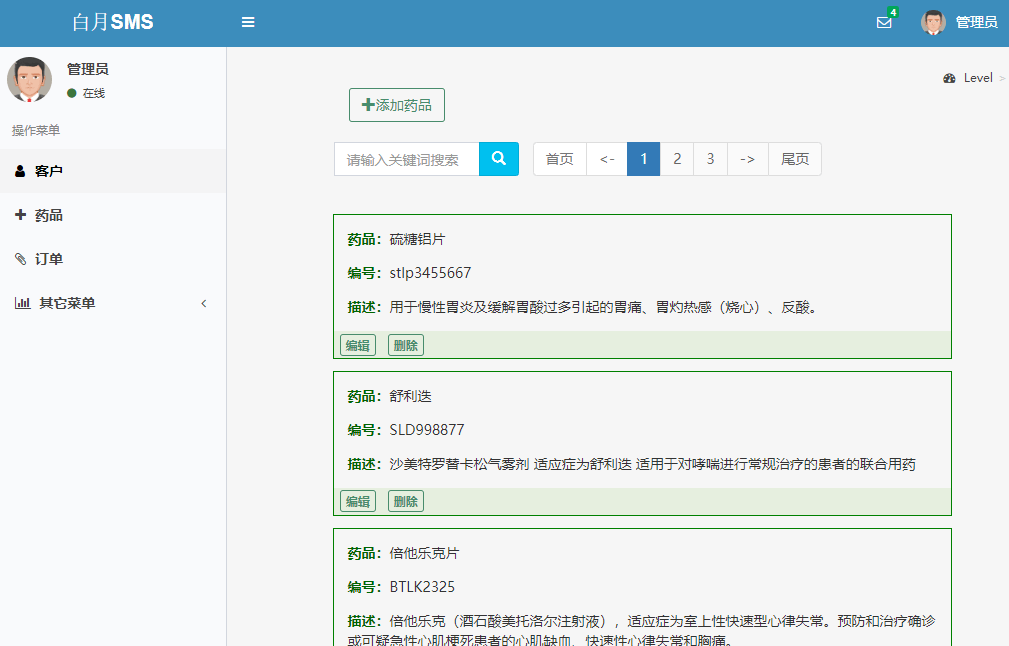Click the 管理员 name in sidebar
Image resolution: width=1009 pixels, height=646 pixels.
click(88, 69)
